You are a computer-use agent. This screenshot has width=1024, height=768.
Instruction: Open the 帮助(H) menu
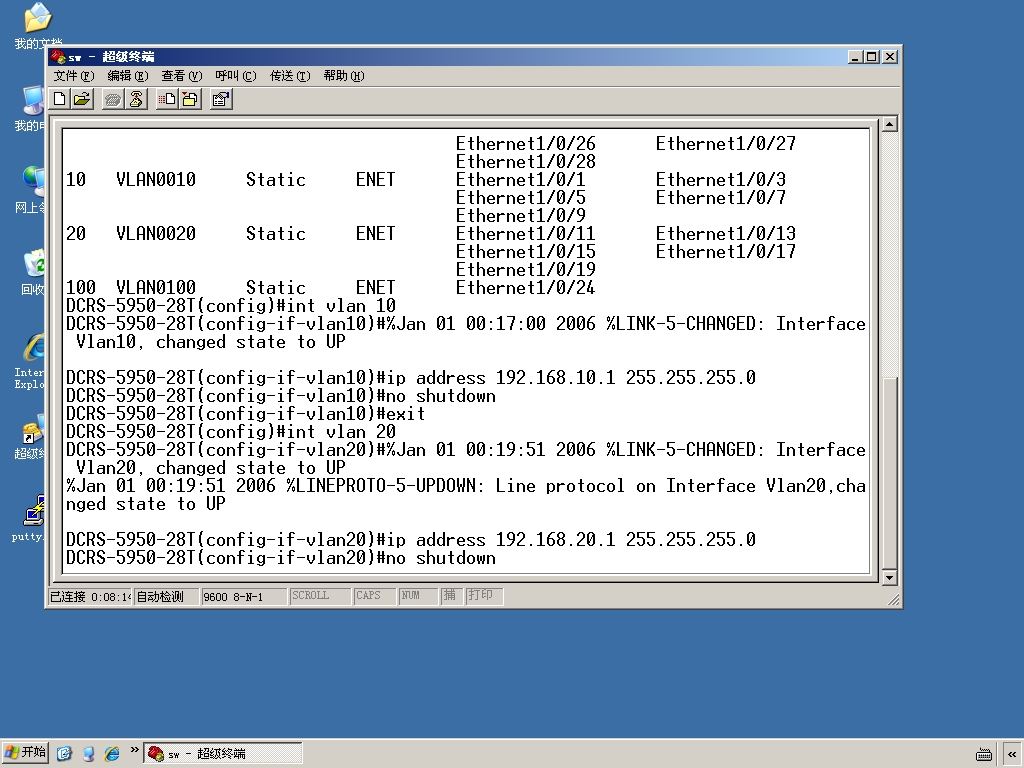tap(344, 76)
